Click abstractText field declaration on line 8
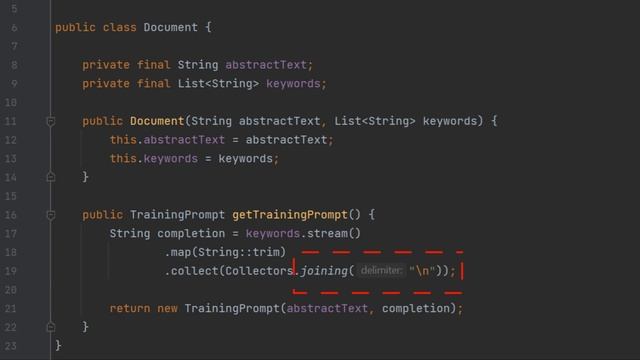 [266, 65]
